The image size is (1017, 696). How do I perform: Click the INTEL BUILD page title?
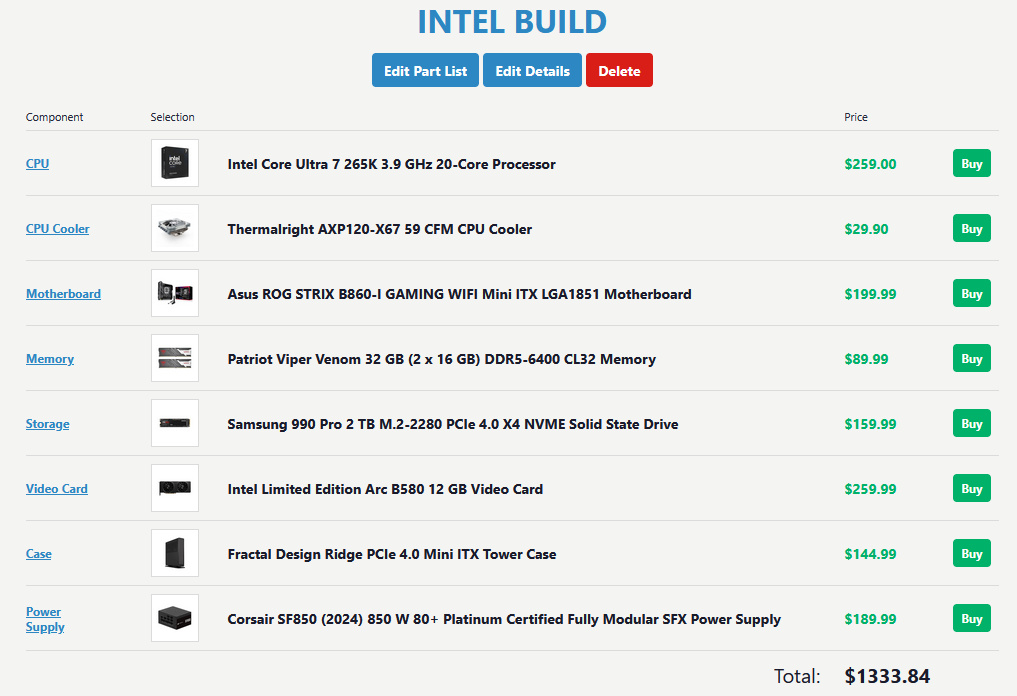coord(512,22)
